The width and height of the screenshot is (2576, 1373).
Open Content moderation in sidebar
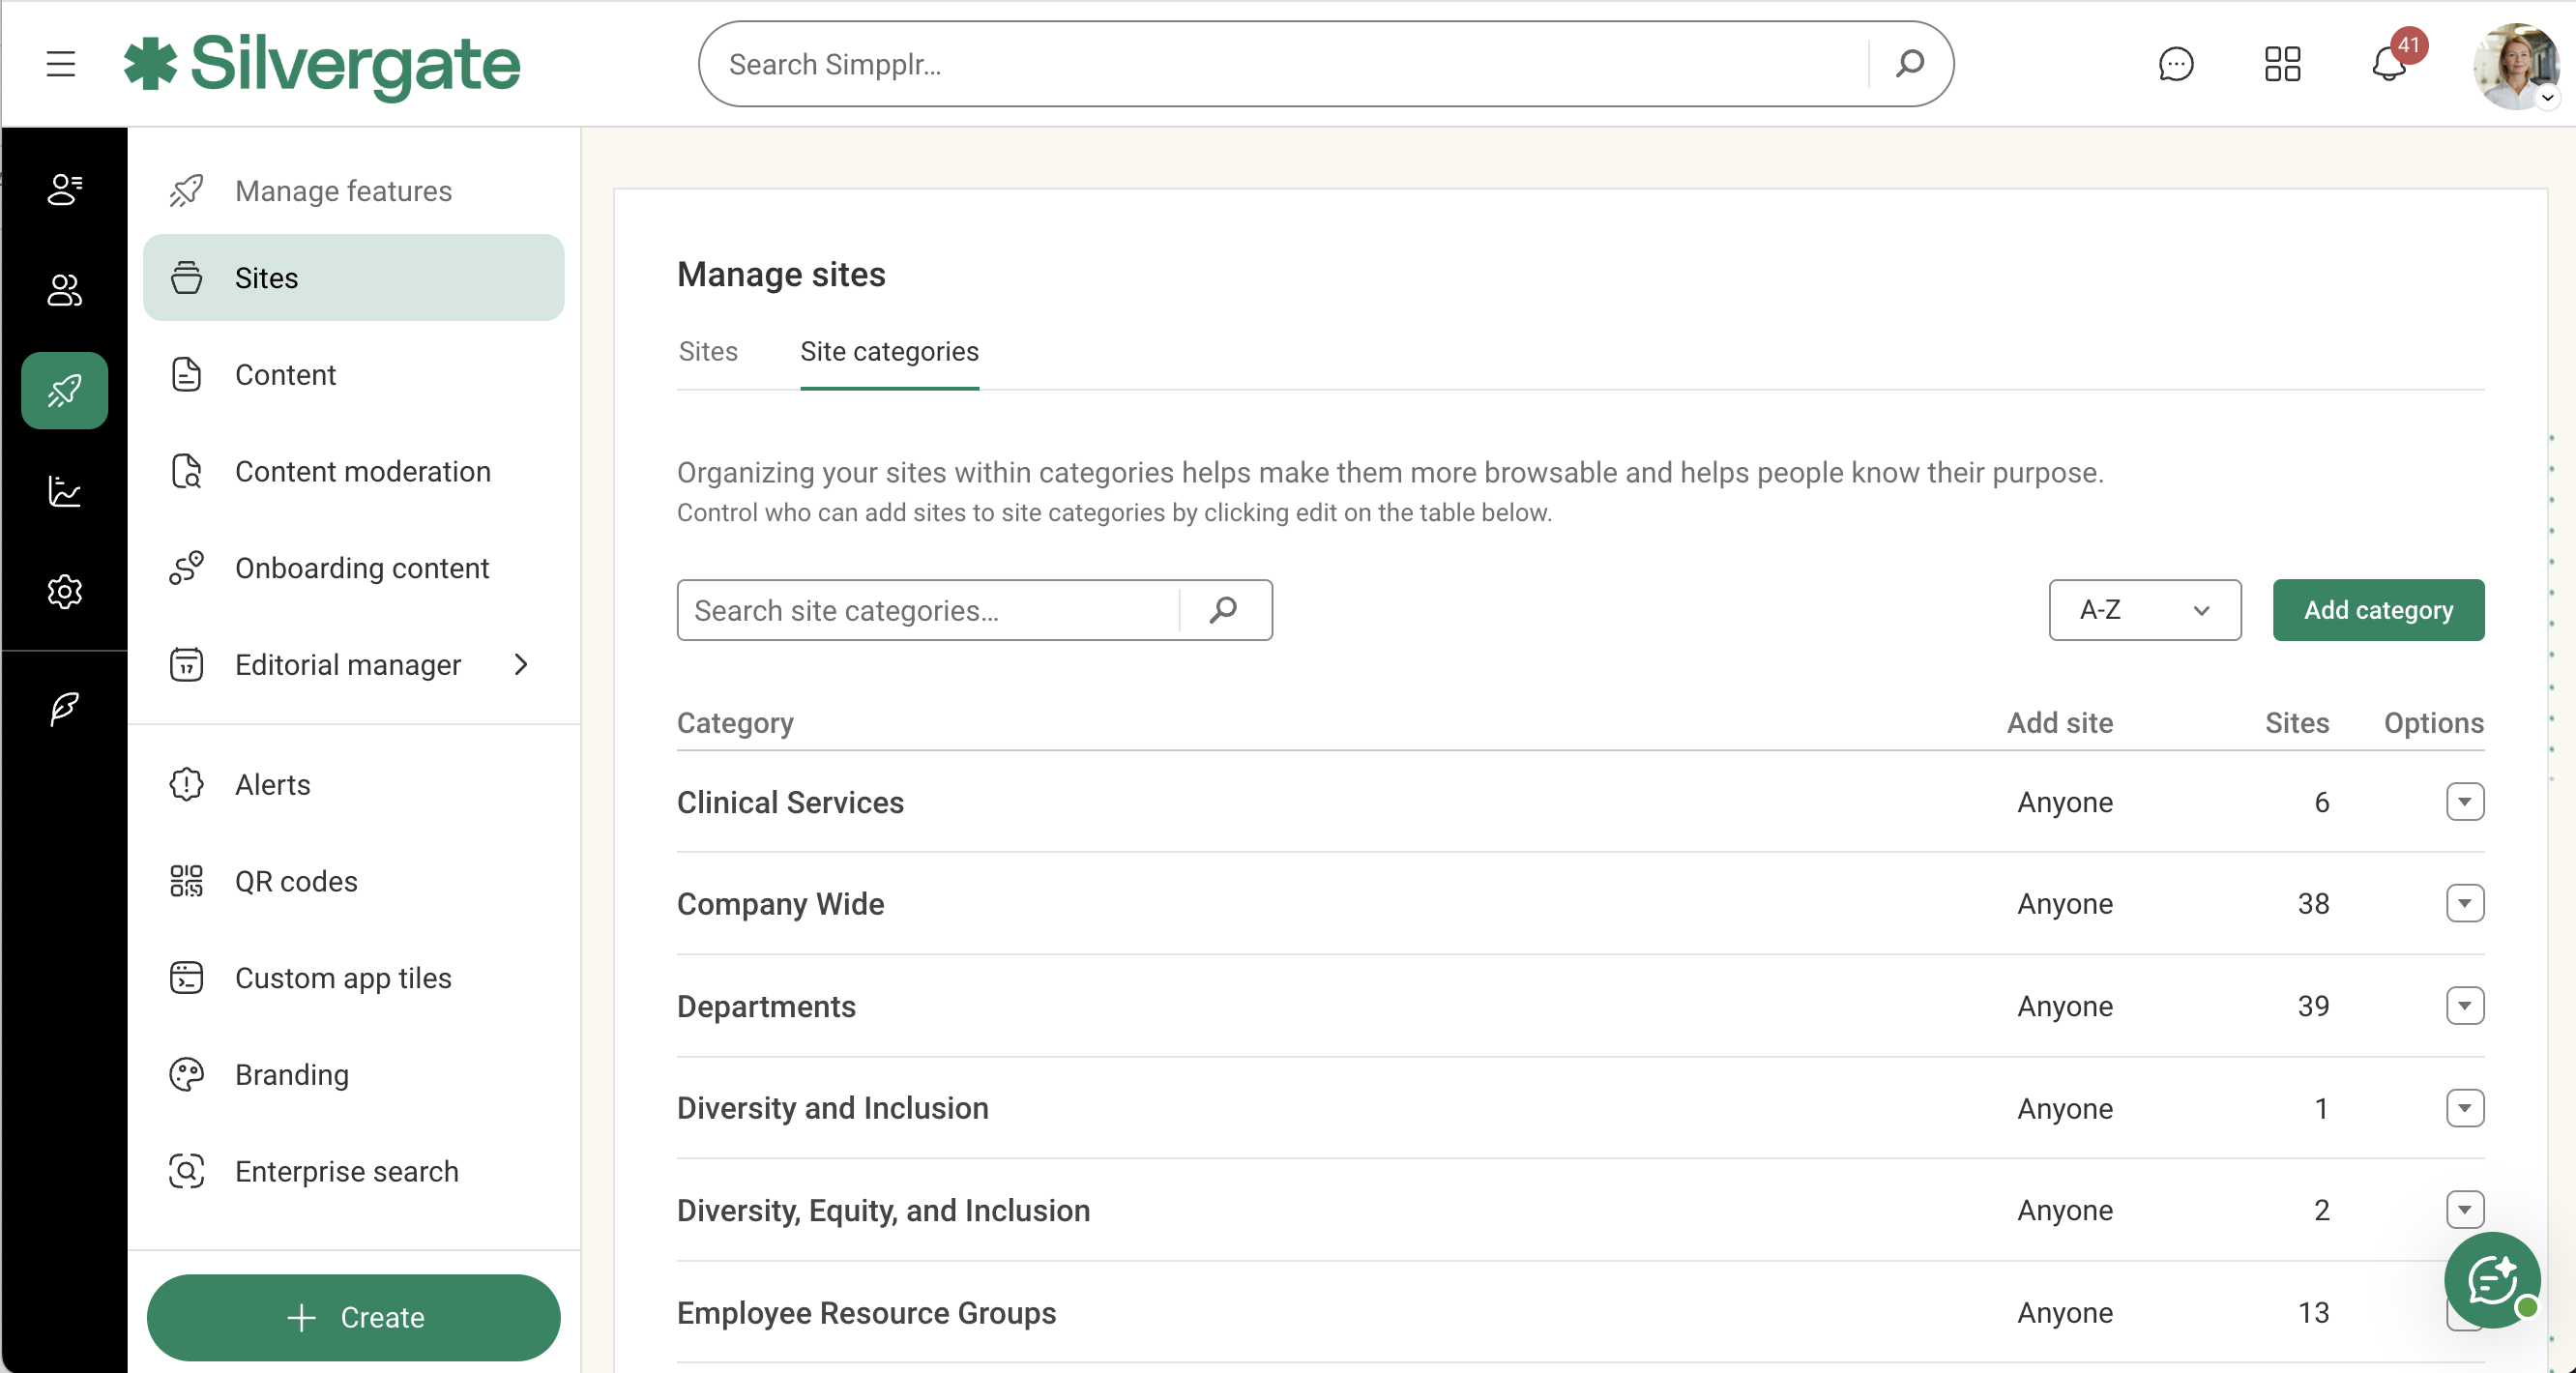point(362,472)
